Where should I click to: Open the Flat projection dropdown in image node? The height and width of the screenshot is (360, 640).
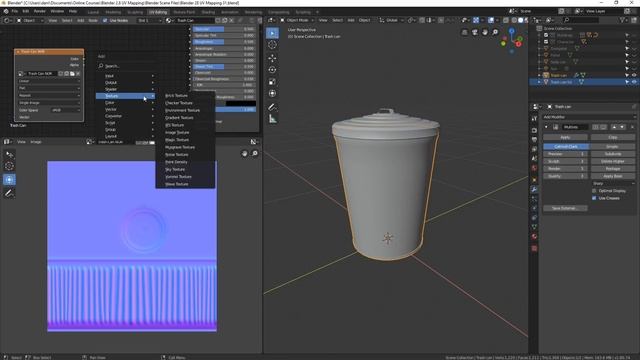coord(49,88)
